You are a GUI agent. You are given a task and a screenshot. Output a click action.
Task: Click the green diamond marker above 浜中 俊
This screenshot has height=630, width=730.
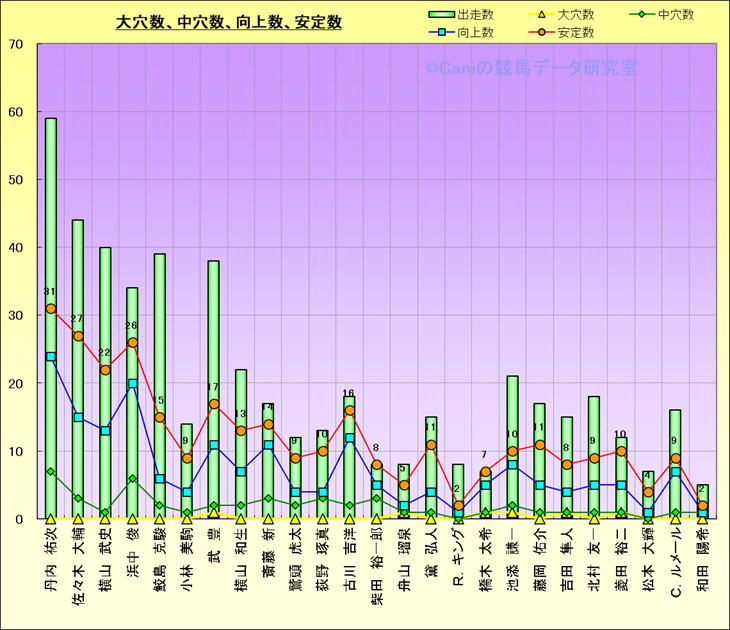[x=132, y=479]
